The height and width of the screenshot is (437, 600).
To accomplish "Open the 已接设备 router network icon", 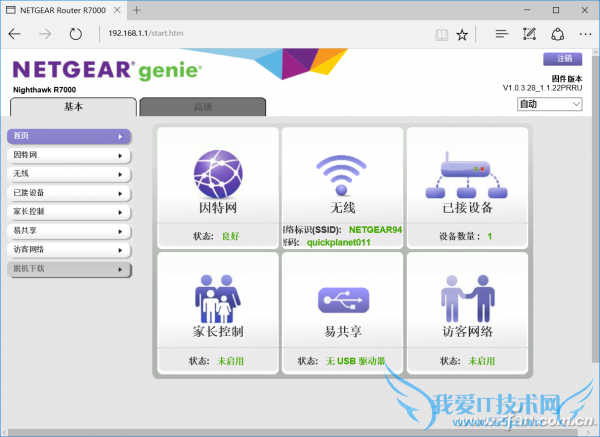I will pyautogui.click(x=466, y=175).
